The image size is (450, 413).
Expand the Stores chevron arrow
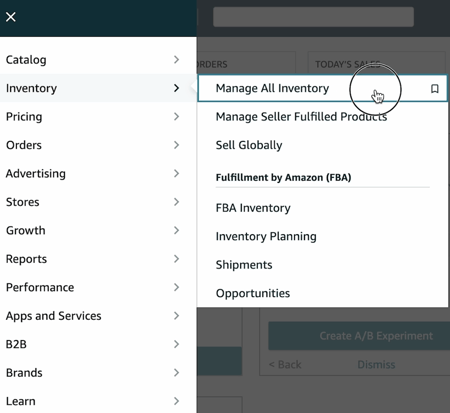coord(177,202)
